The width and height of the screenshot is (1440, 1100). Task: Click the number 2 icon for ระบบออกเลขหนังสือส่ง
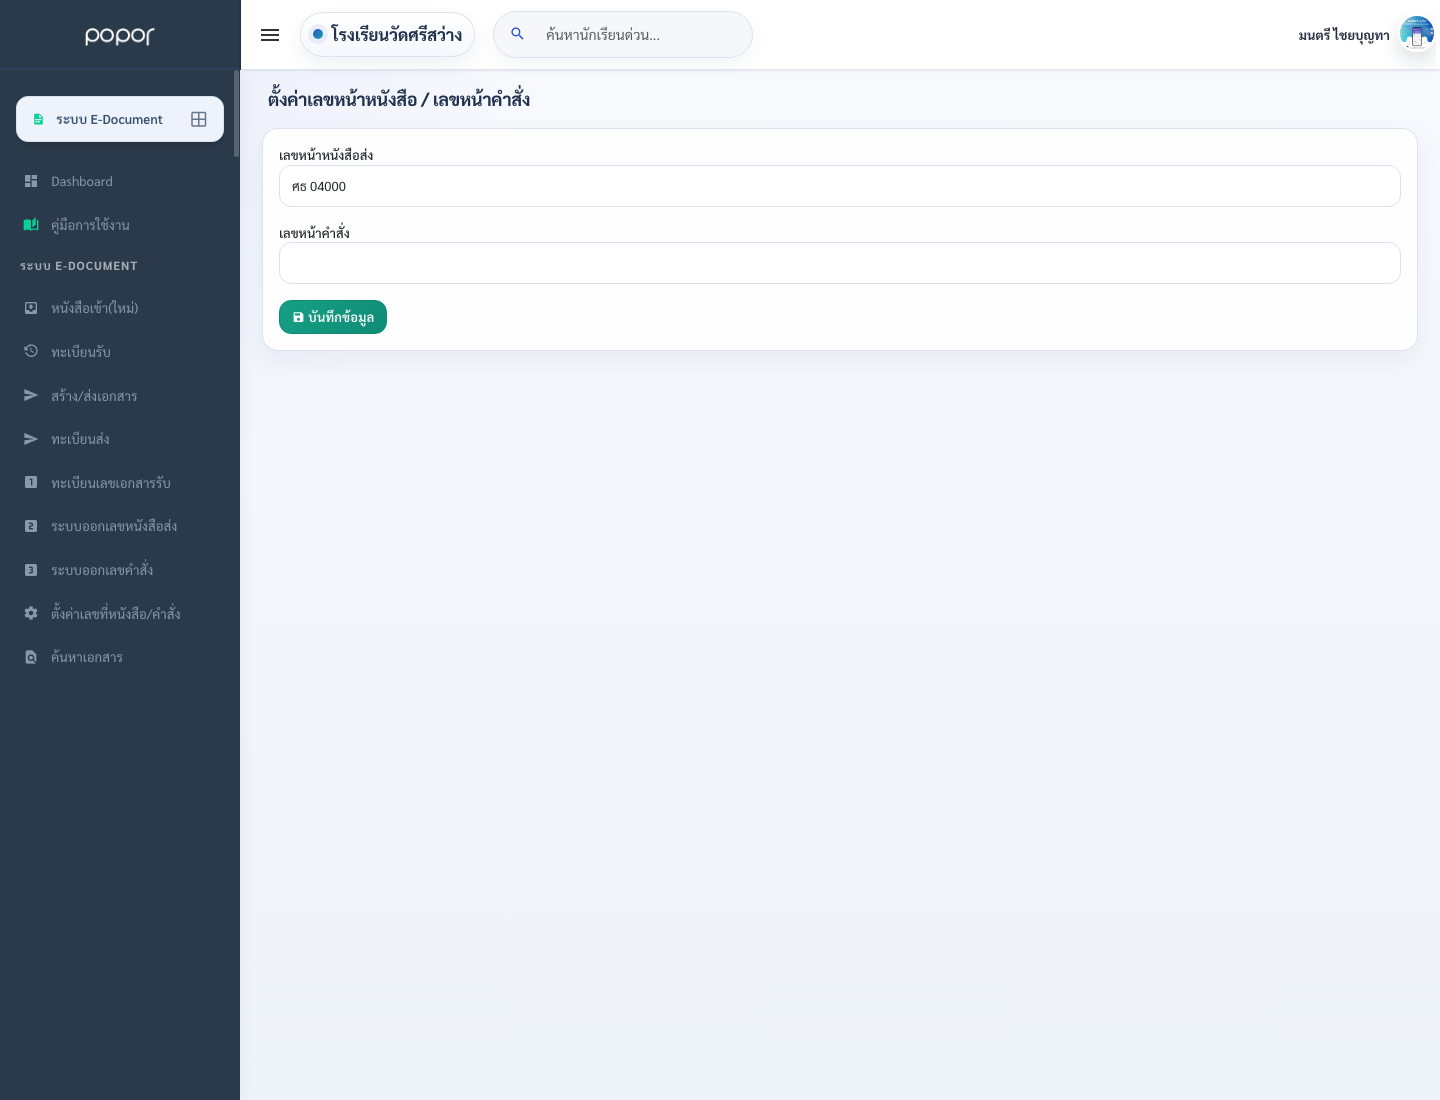tap(31, 526)
